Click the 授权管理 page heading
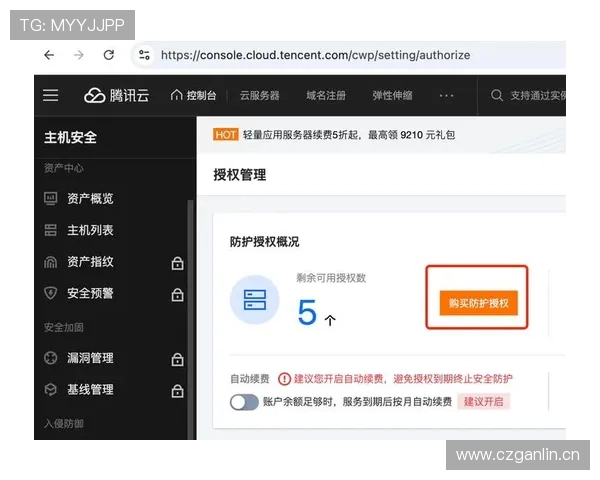 pos(240,175)
